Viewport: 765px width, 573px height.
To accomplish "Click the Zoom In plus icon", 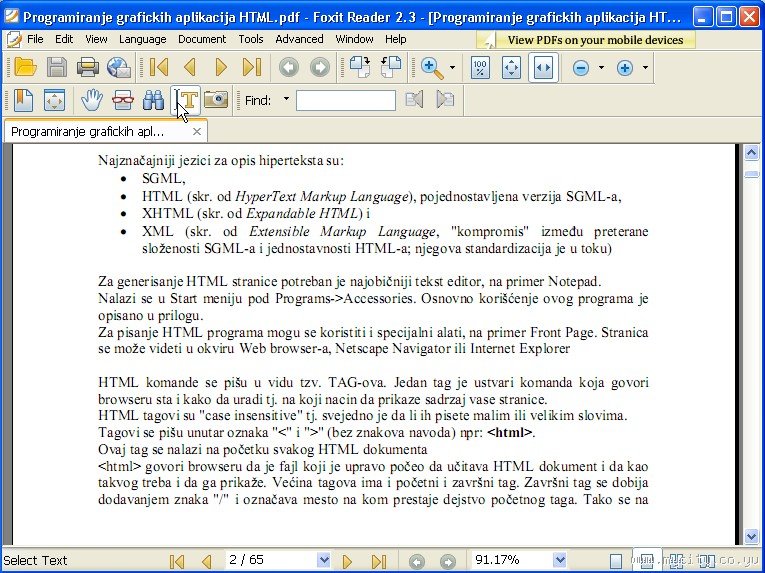I will [x=624, y=68].
